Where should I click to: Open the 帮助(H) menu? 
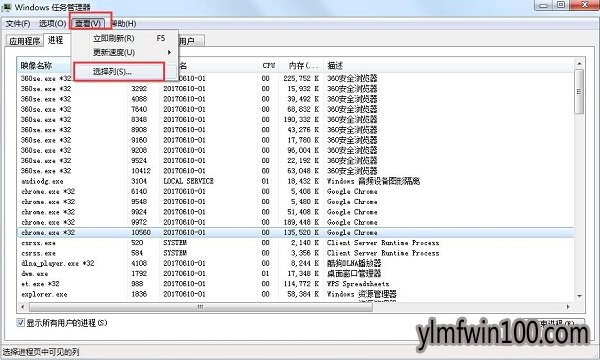pos(124,24)
